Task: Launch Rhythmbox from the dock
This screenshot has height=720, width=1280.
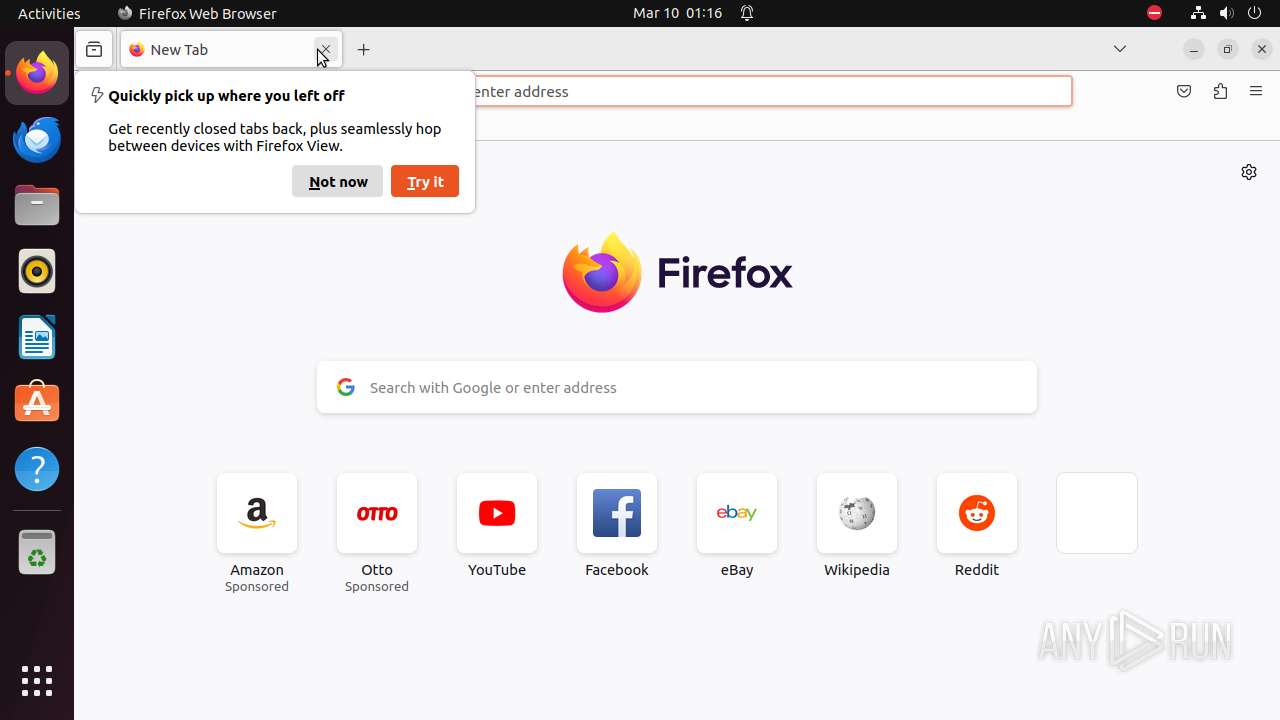Action: [37, 271]
